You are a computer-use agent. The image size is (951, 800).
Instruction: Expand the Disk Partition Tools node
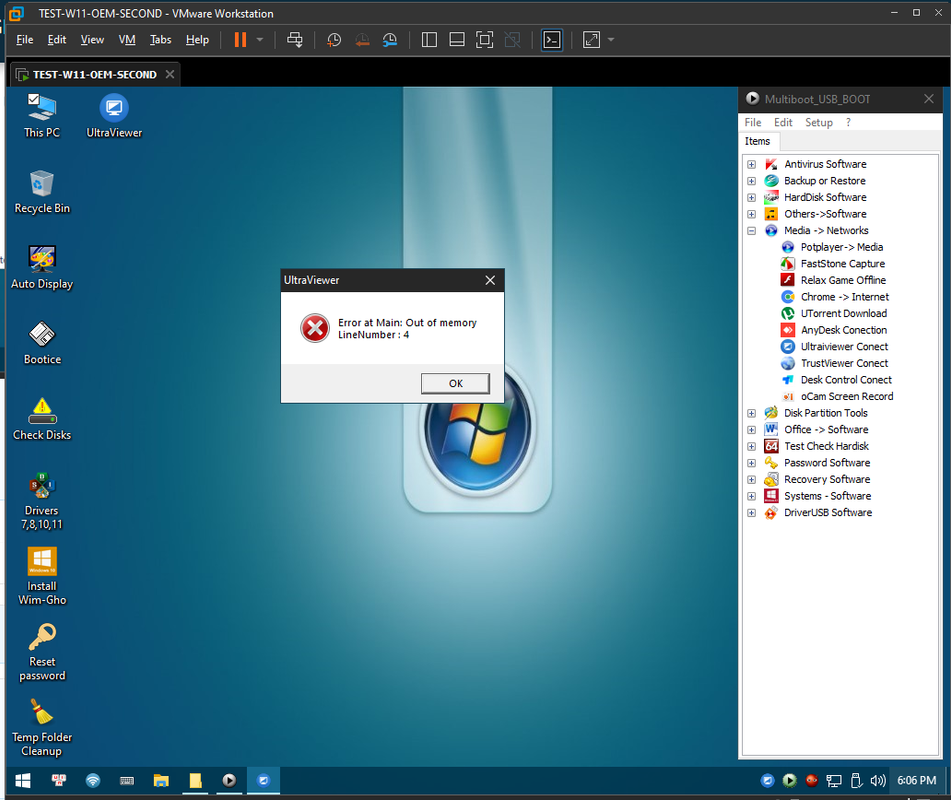(751, 413)
